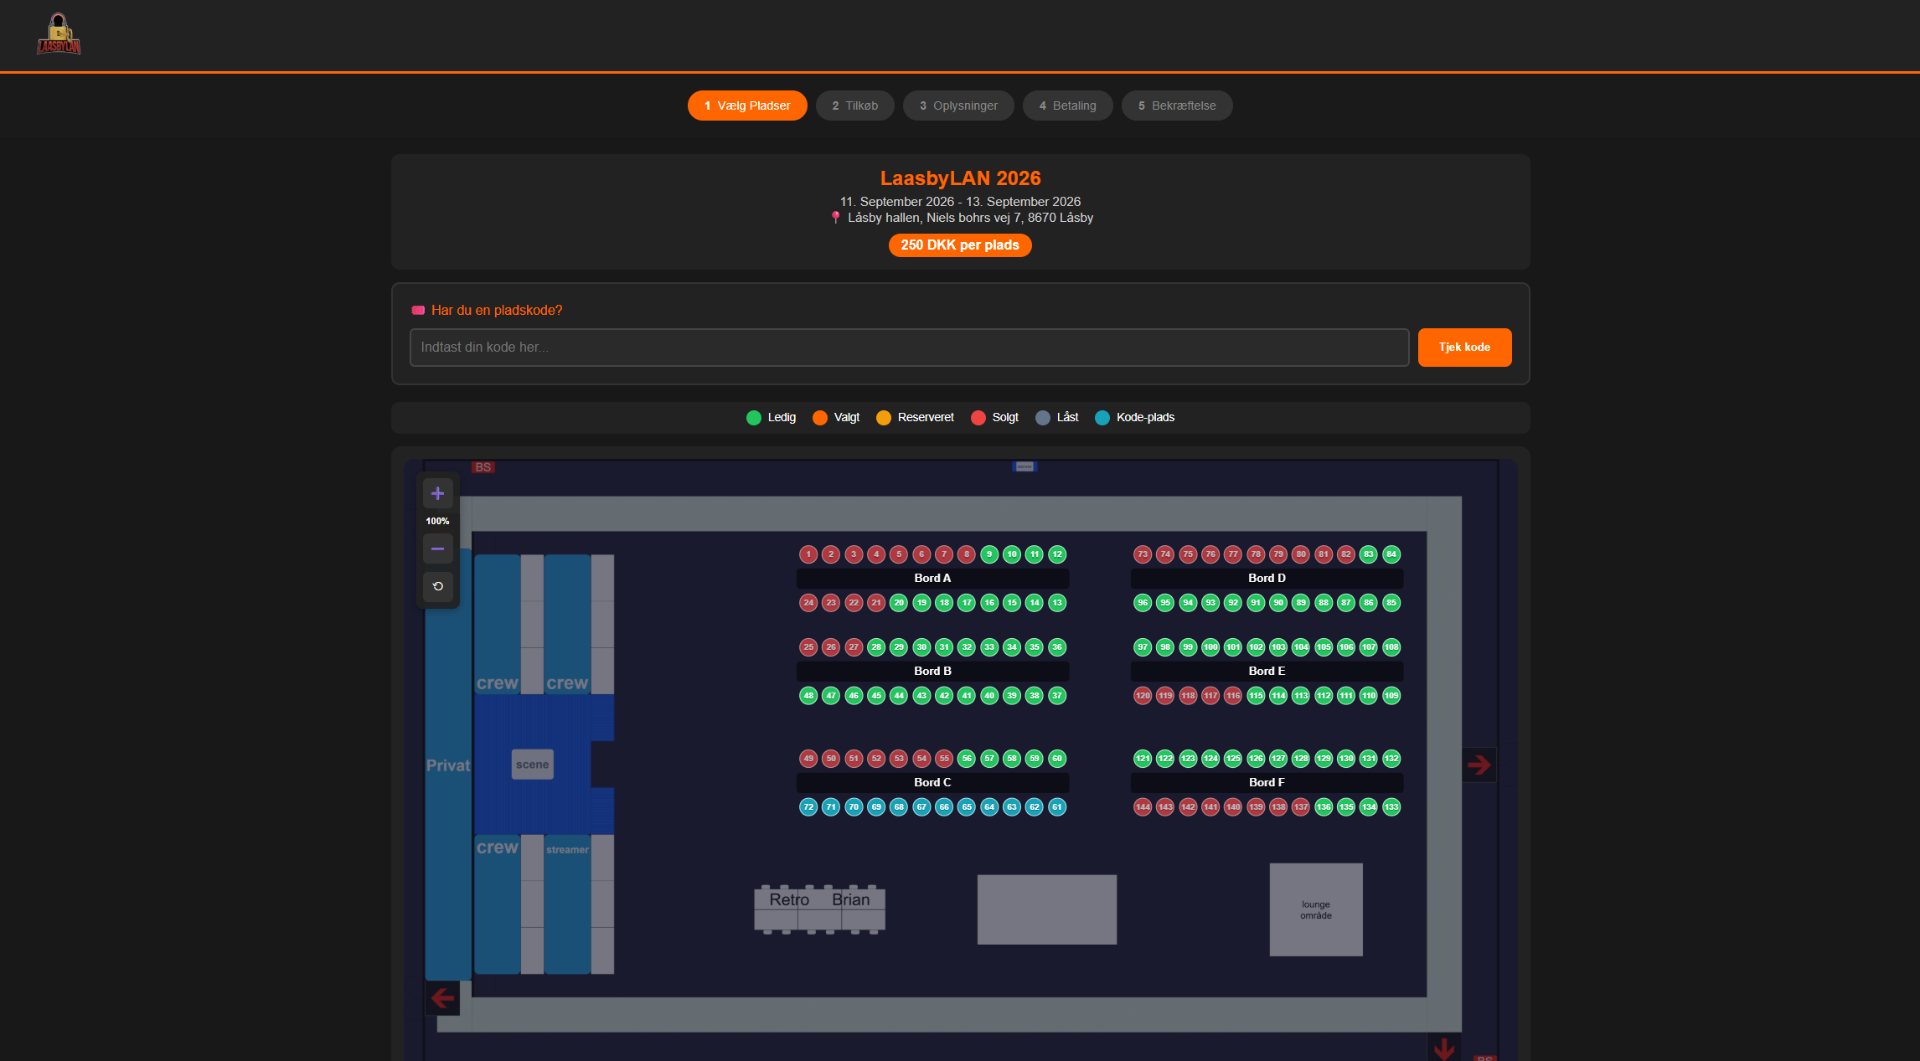Viewport: 1920px width, 1061px height.
Task: Go to step 3 Oplysninger
Action: (958, 106)
